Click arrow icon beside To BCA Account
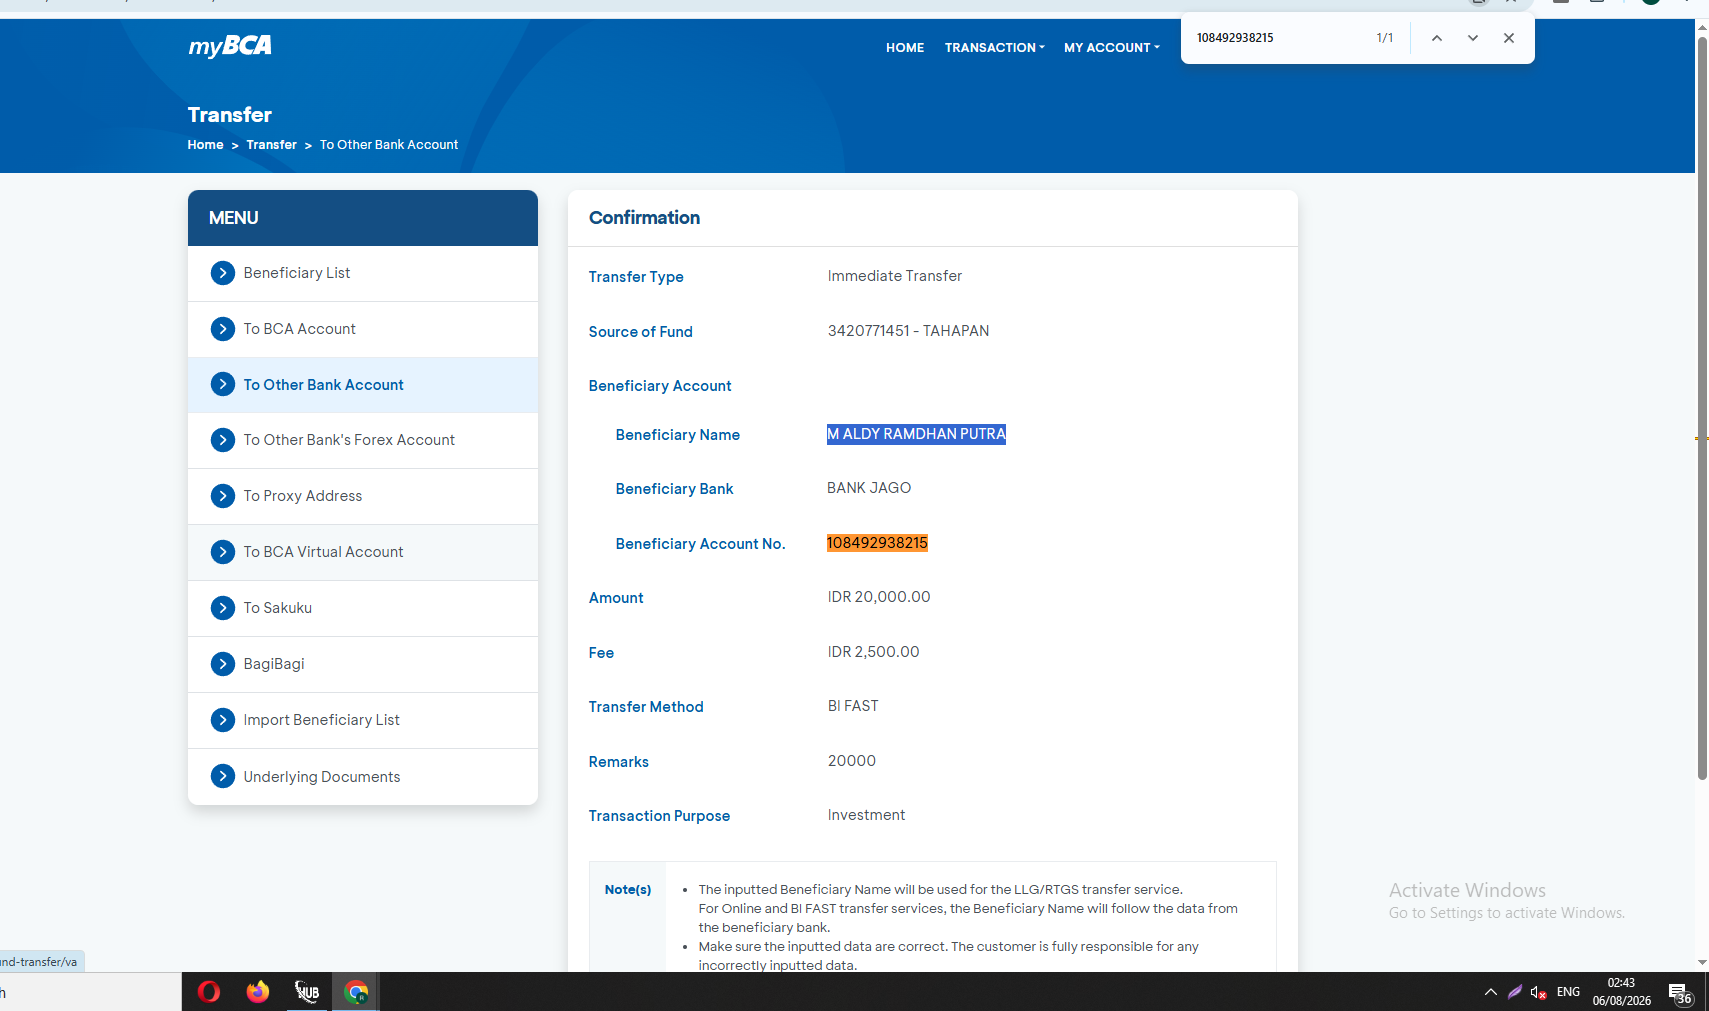 click(x=223, y=329)
